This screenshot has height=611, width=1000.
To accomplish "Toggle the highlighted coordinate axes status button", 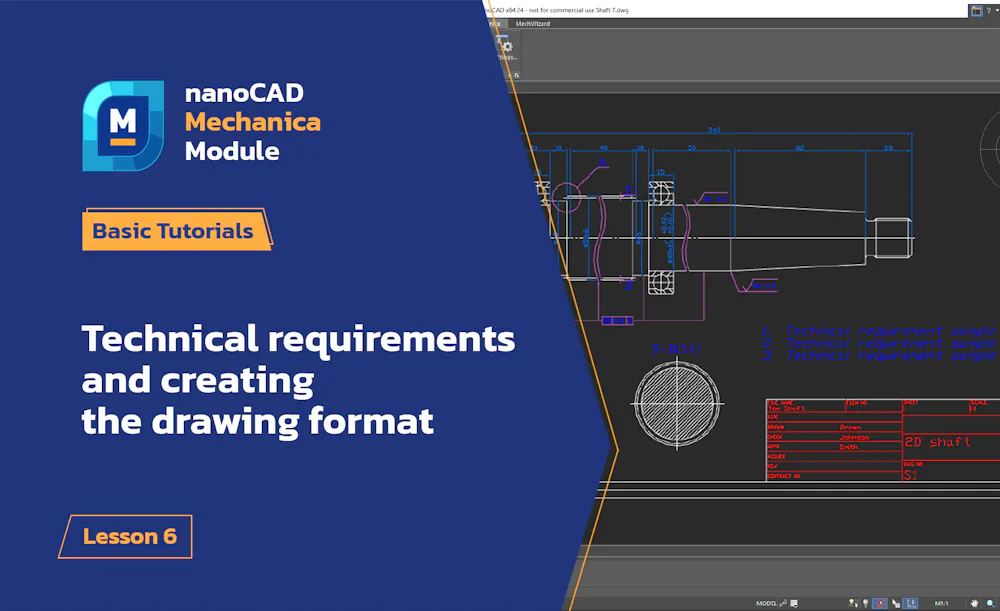I will [911, 603].
